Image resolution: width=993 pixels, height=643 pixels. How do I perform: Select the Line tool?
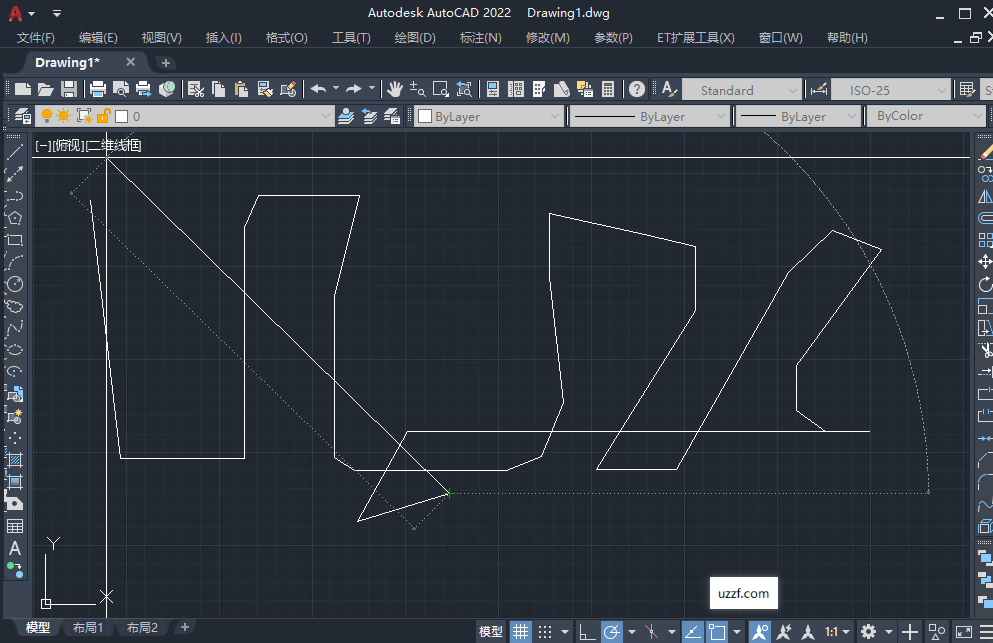(x=13, y=153)
